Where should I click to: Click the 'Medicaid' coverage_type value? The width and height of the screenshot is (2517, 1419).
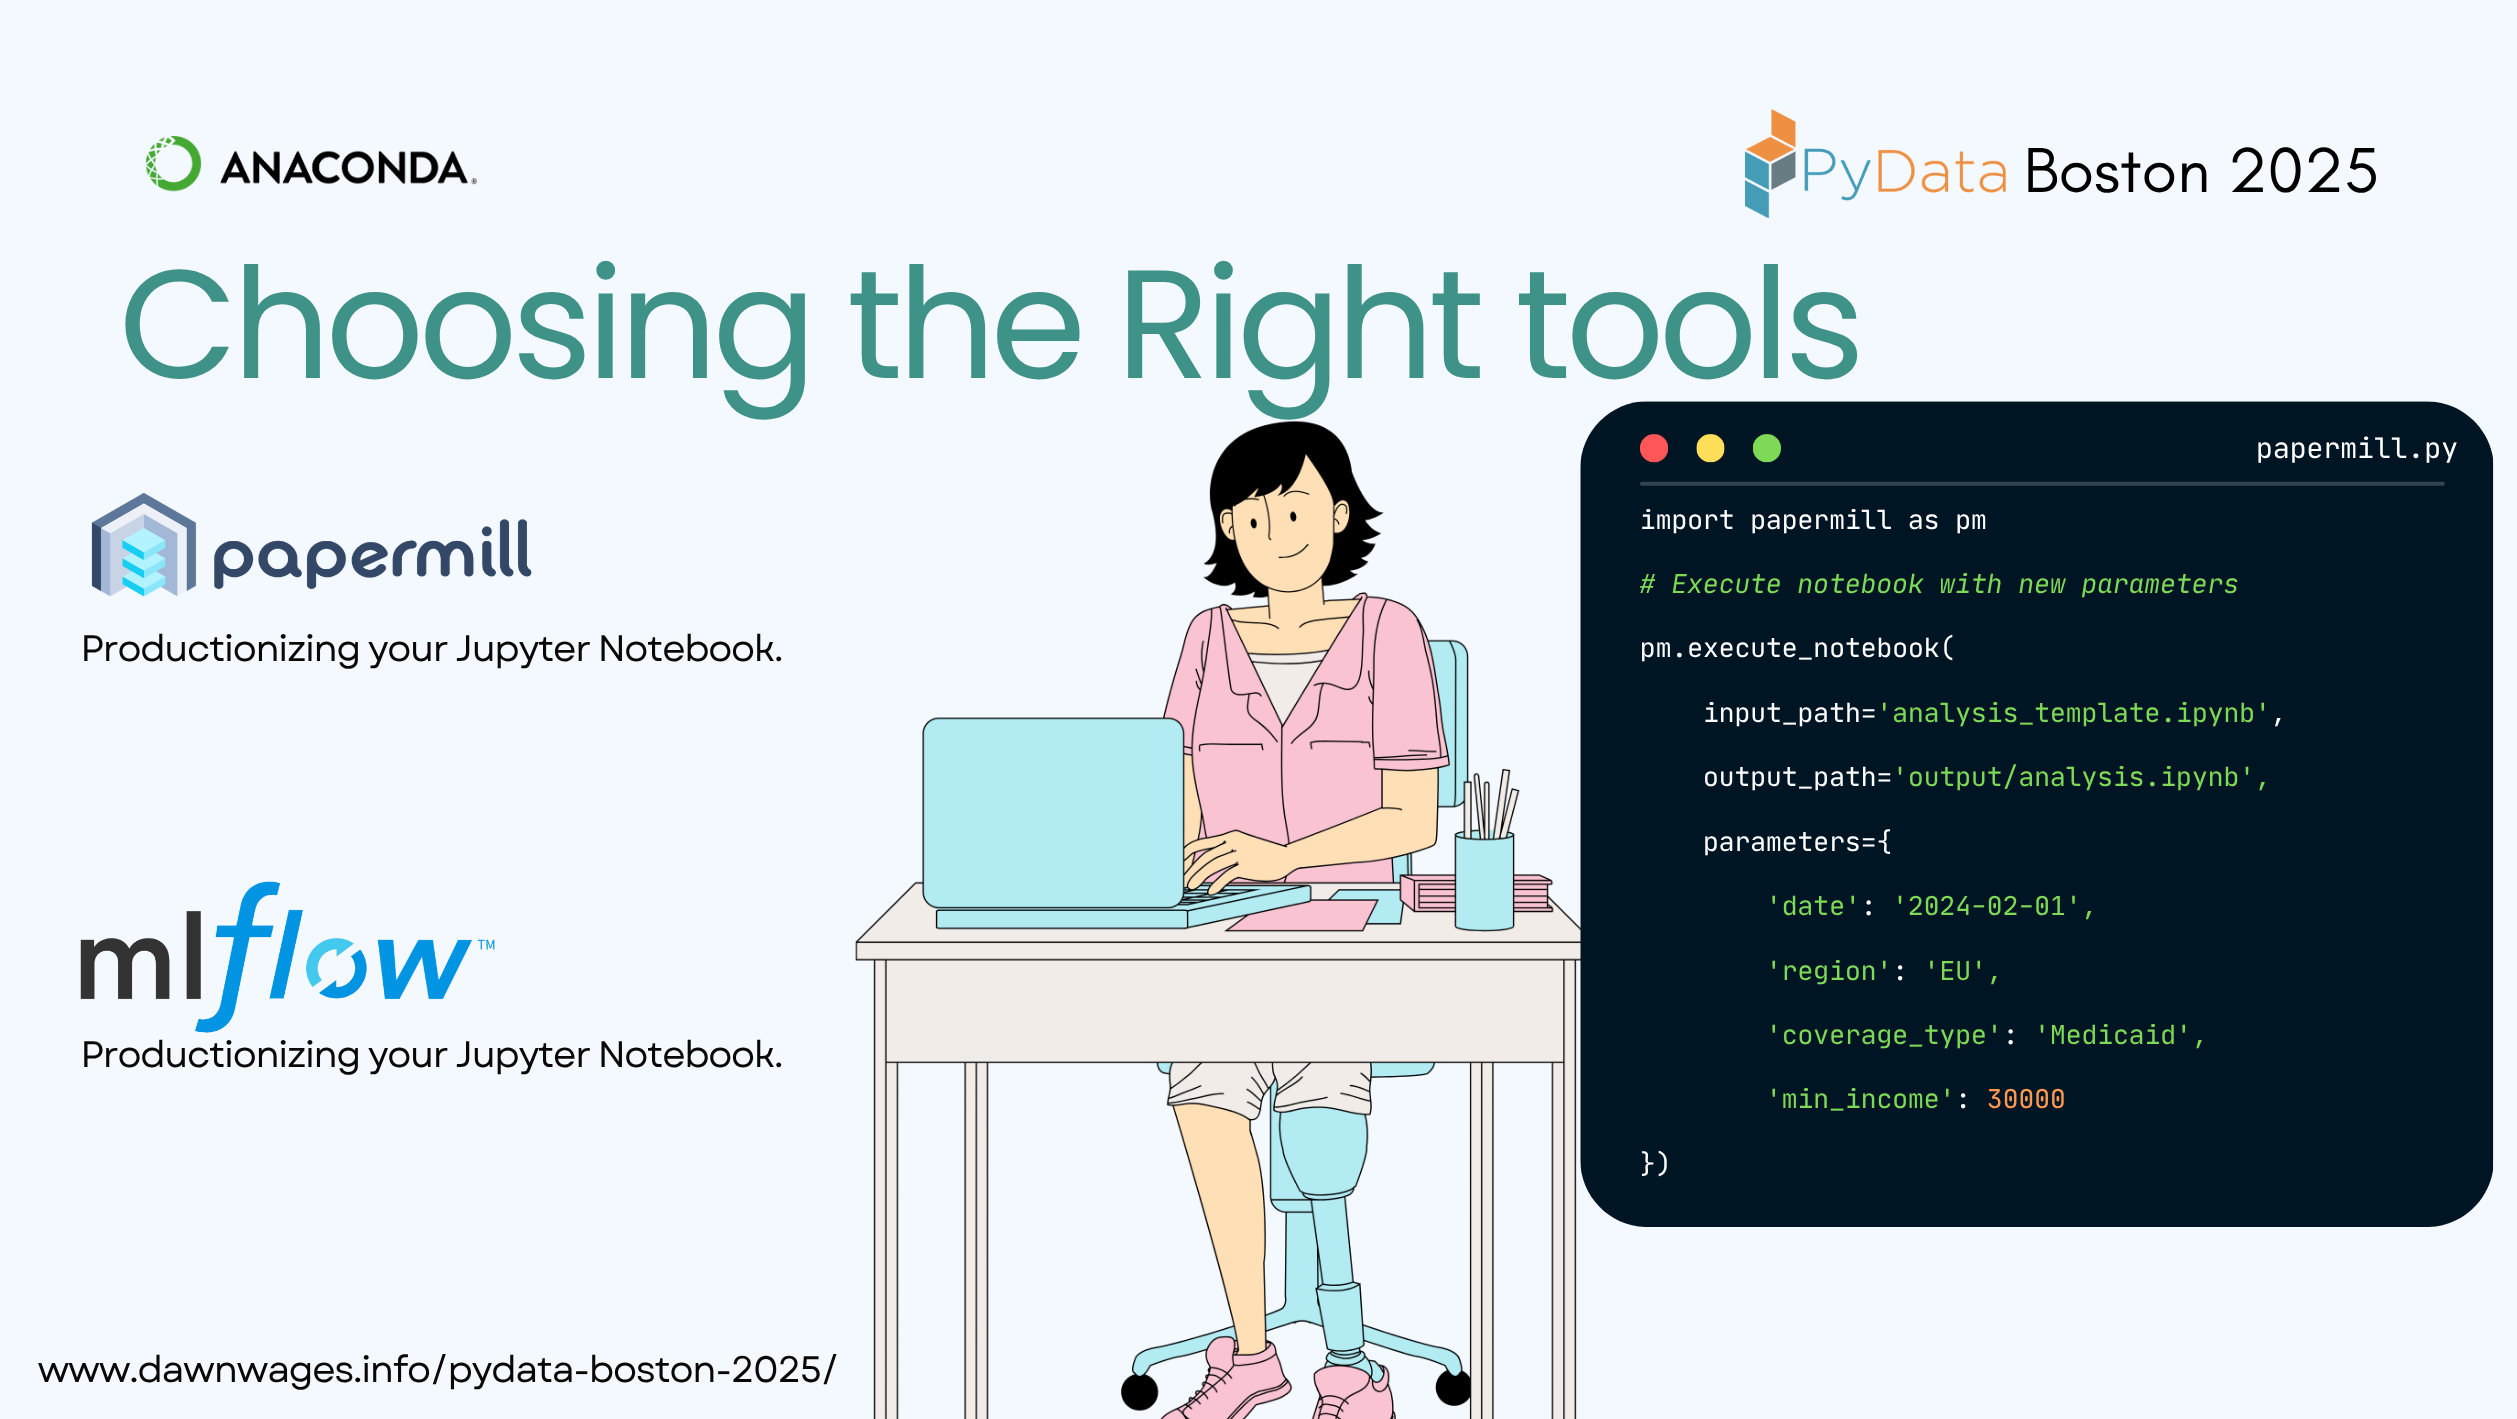pos(2112,1035)
